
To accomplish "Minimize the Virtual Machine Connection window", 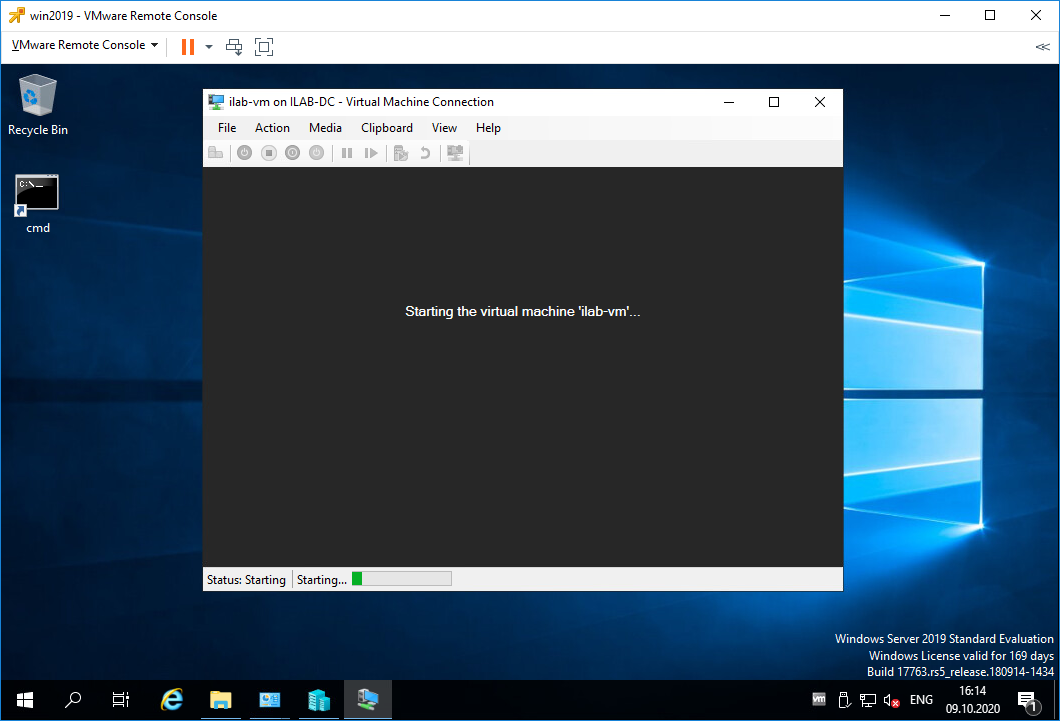I will 729,102.
